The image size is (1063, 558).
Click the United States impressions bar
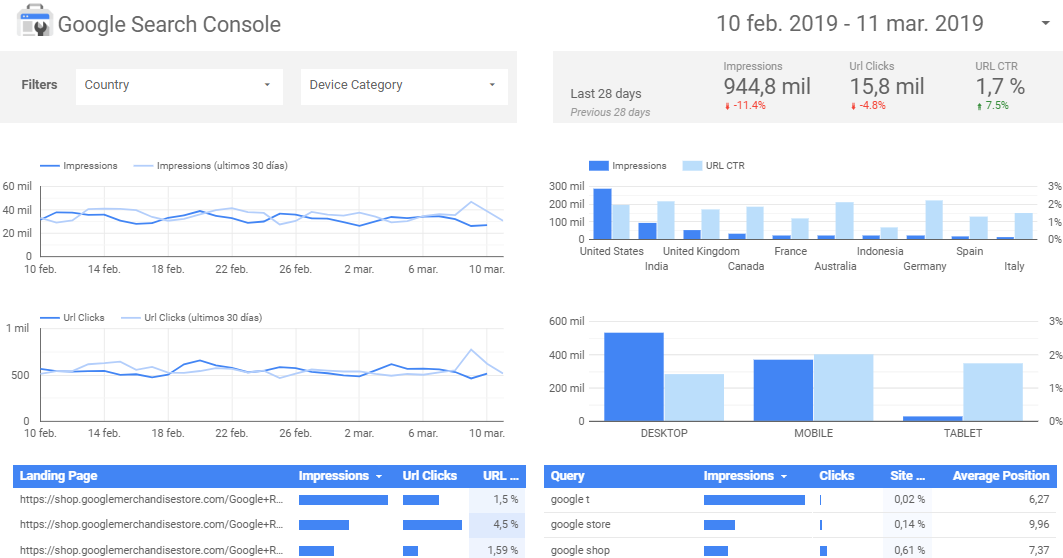[x=603, y=214]
